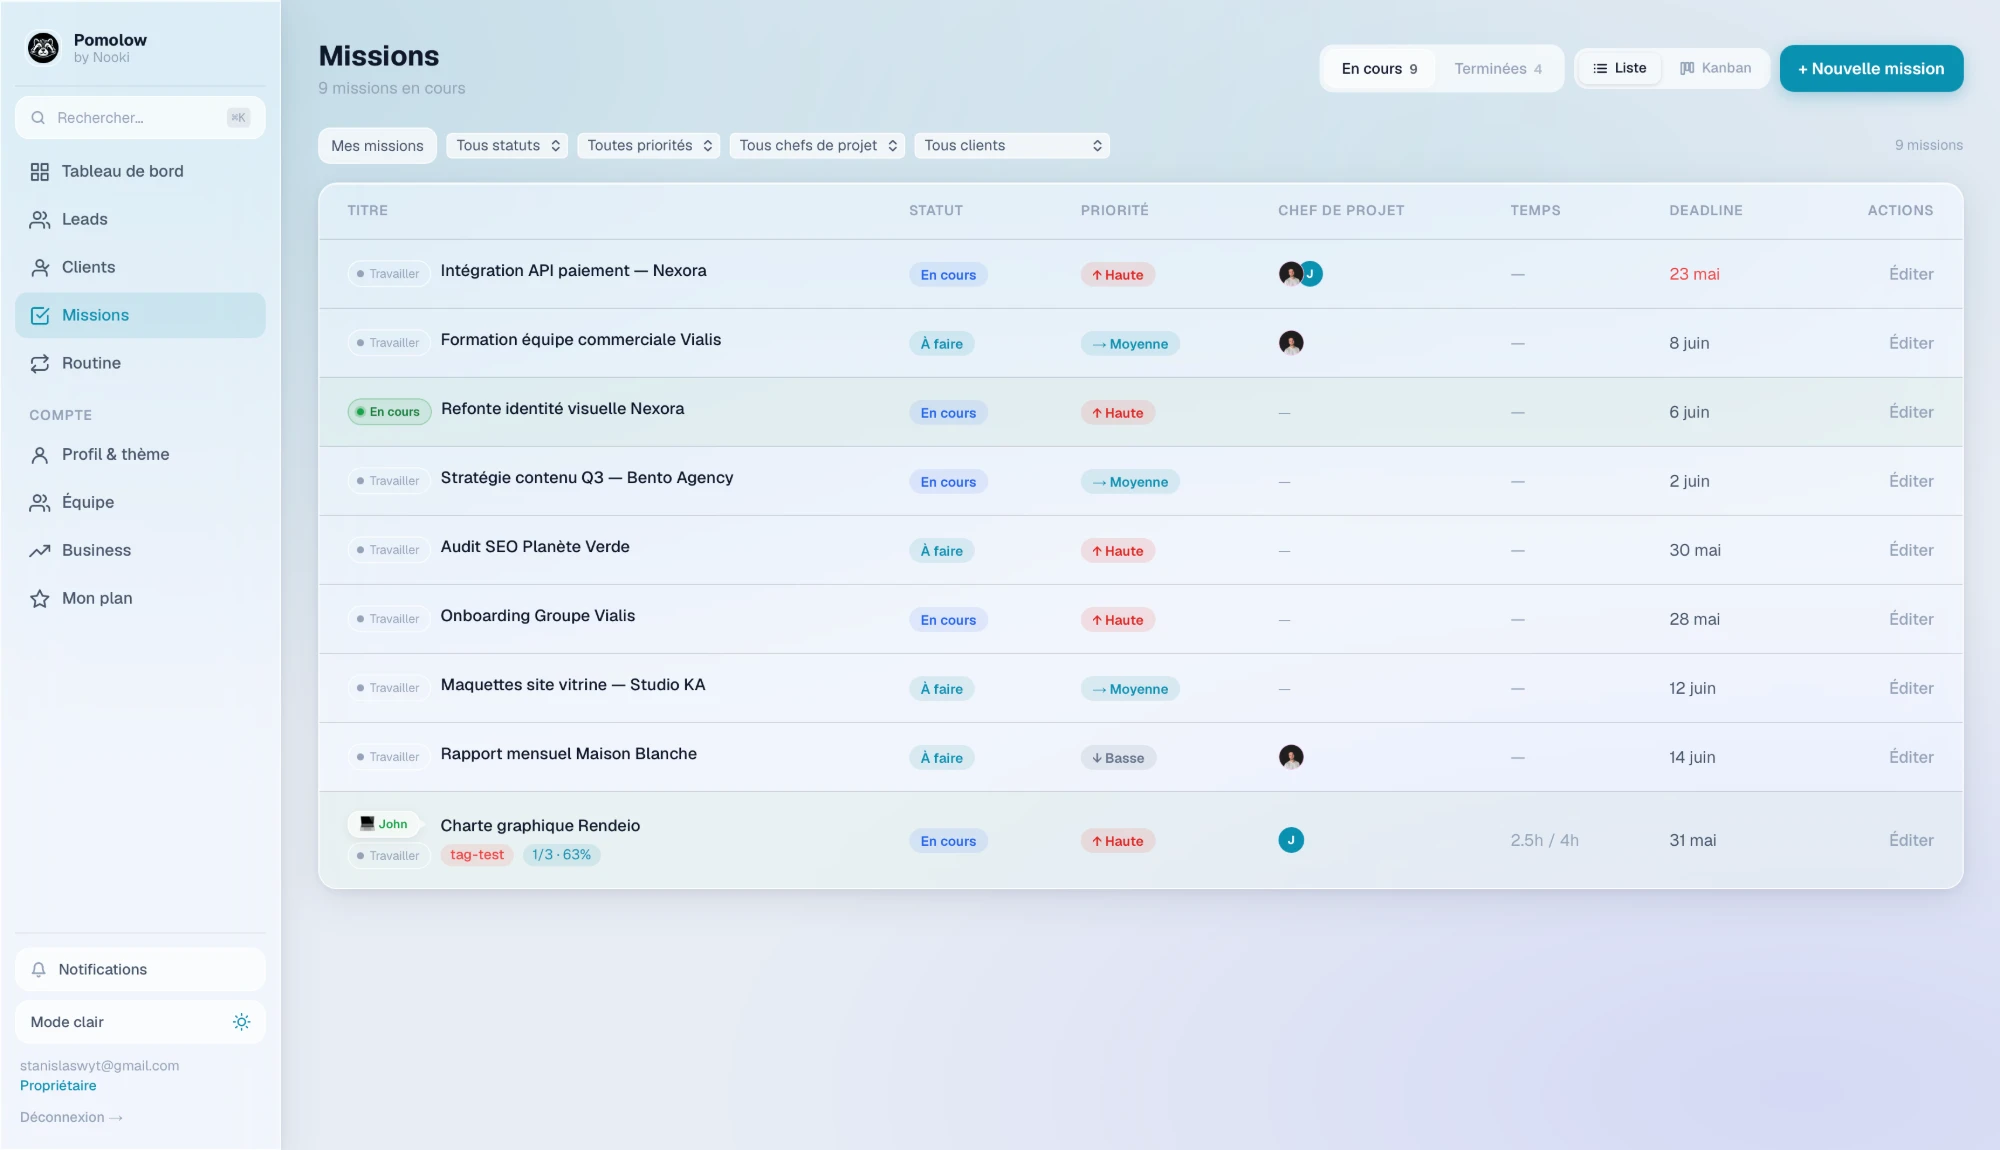Toggle Travailler on Audit SEO Planète Verde

point(389,550)
